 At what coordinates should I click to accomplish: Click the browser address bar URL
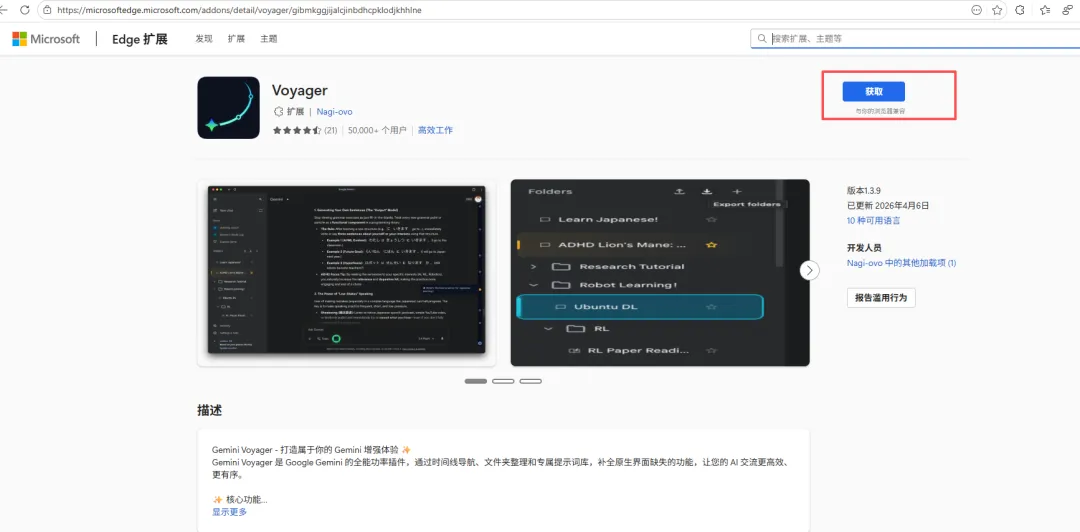pyautogui.click(x=240, y=10)
